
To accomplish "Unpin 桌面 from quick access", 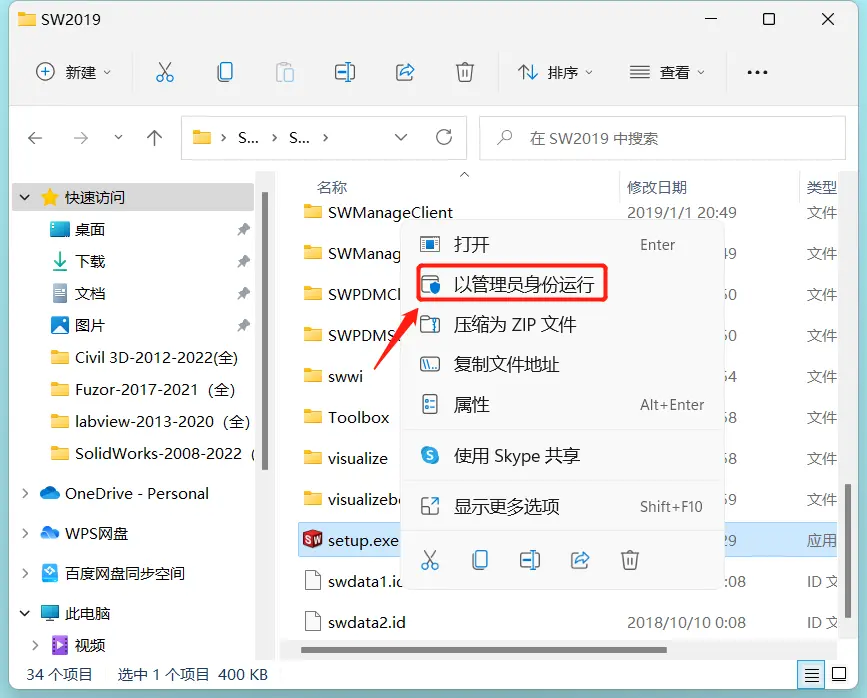I will pos(243,229).
